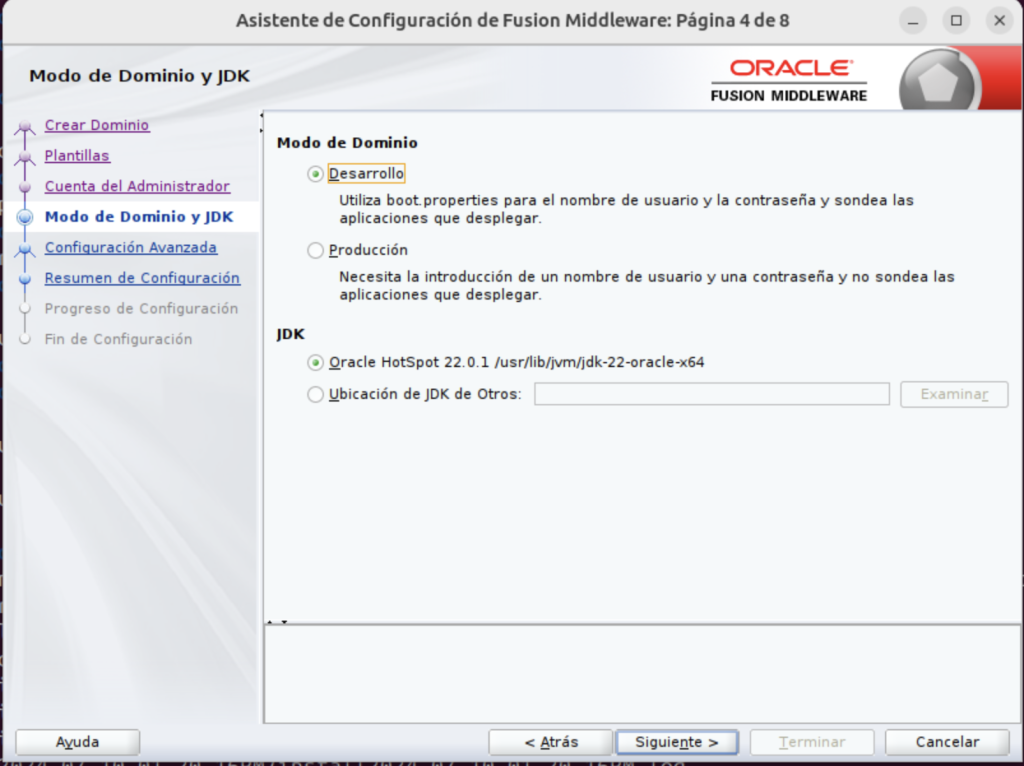Click the Examinar browse button
1024x766 pixels.
[953, 394]
